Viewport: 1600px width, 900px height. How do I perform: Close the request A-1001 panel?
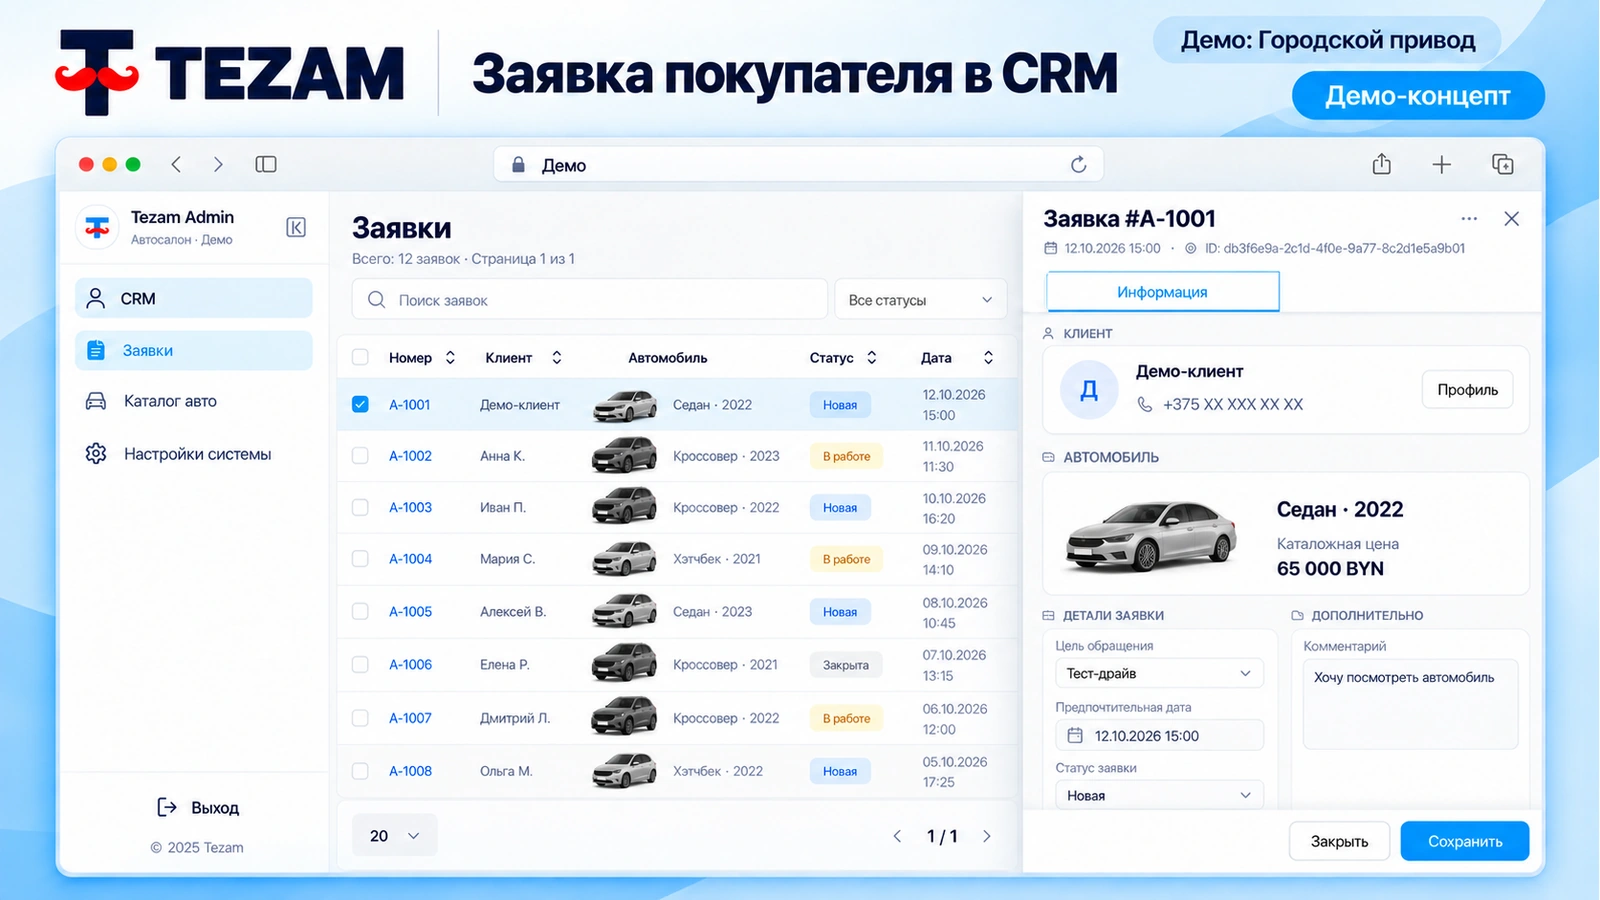[1512, 219]
